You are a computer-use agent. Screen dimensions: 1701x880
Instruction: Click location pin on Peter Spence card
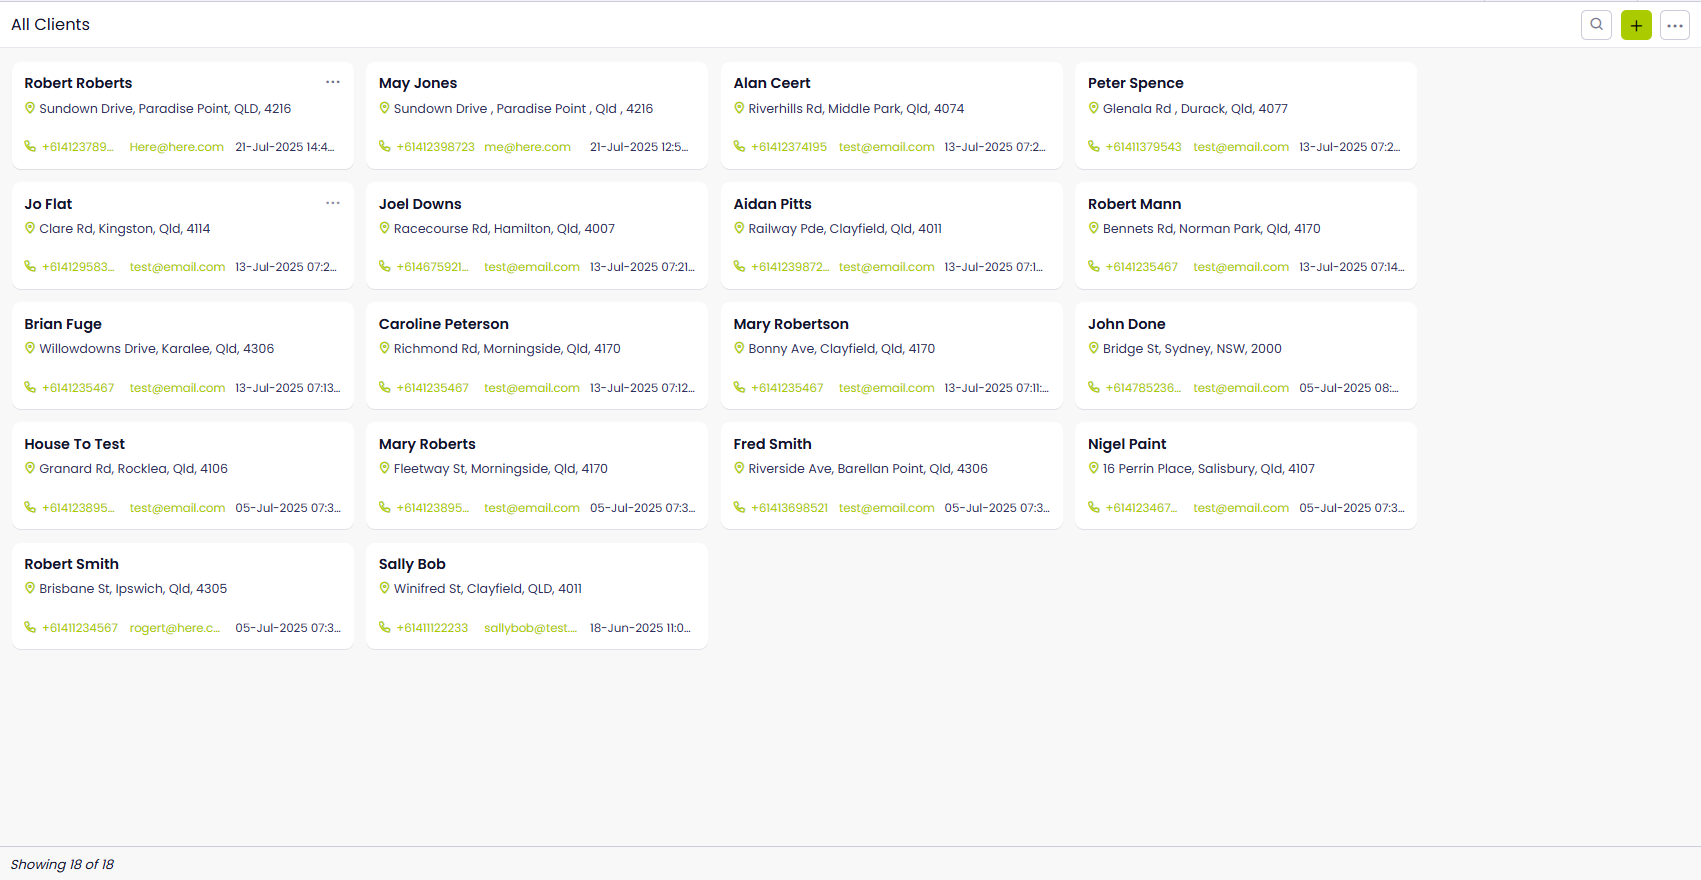pos(1094,108)
